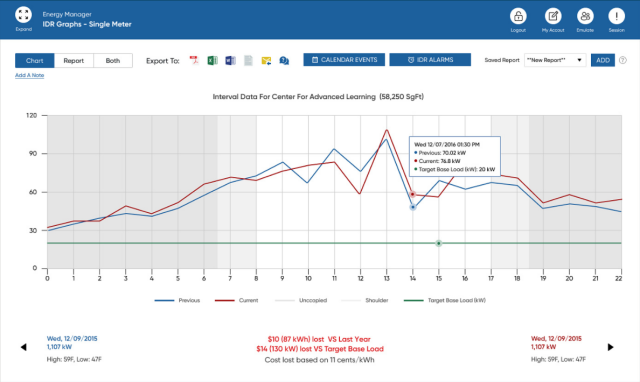Toggle Previous series in legend
Image resolution: width=640 pixels, height=382 pixels.
pos(177,300)
